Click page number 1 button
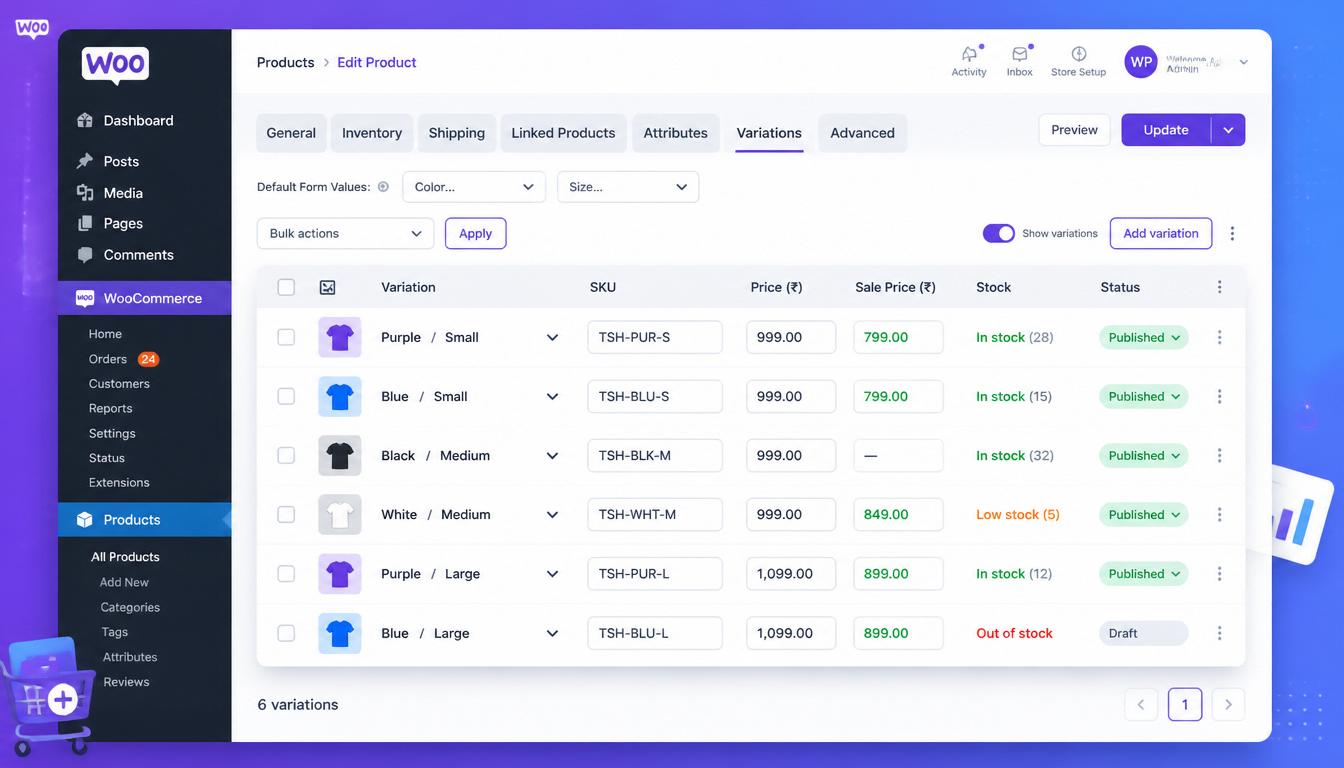Image resolution: width=1344 pixels, height=768 pixels. [1185, 704]
